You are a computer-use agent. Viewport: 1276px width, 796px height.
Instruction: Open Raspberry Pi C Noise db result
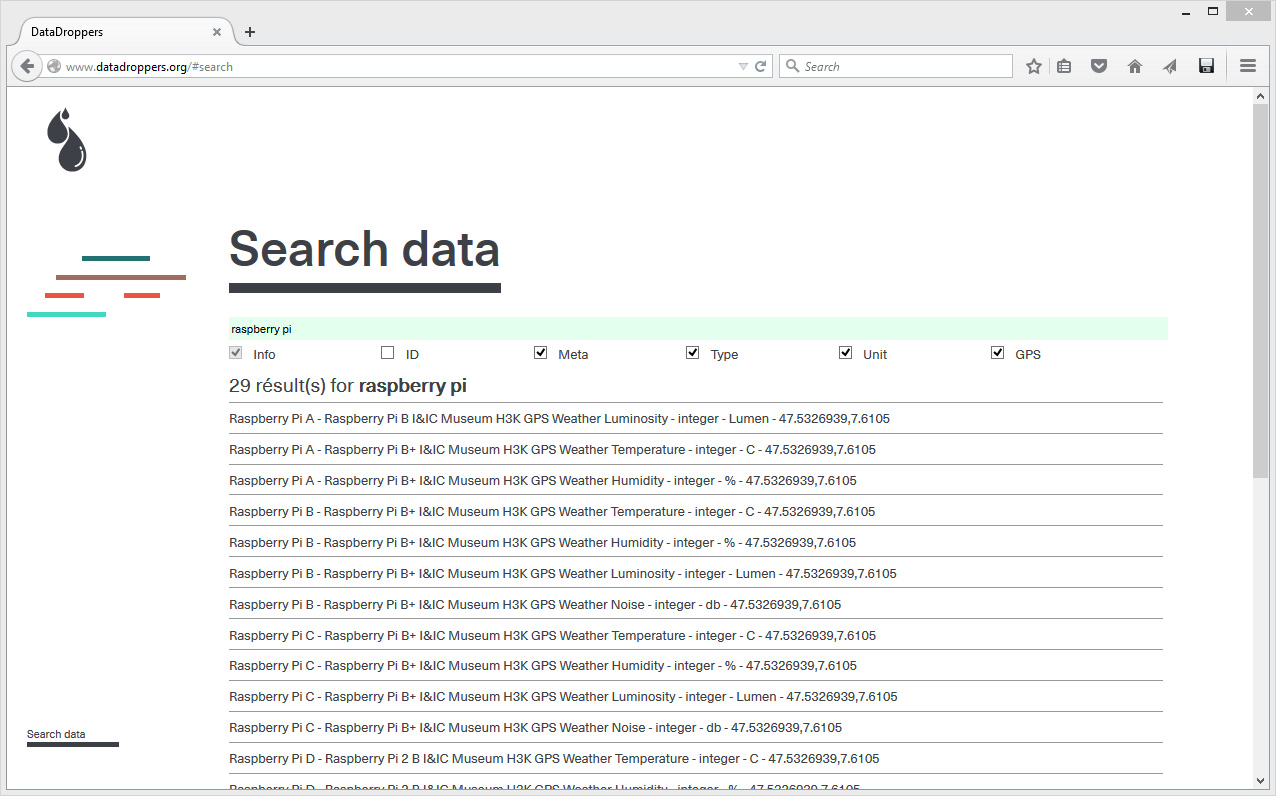tap(696, 728)
